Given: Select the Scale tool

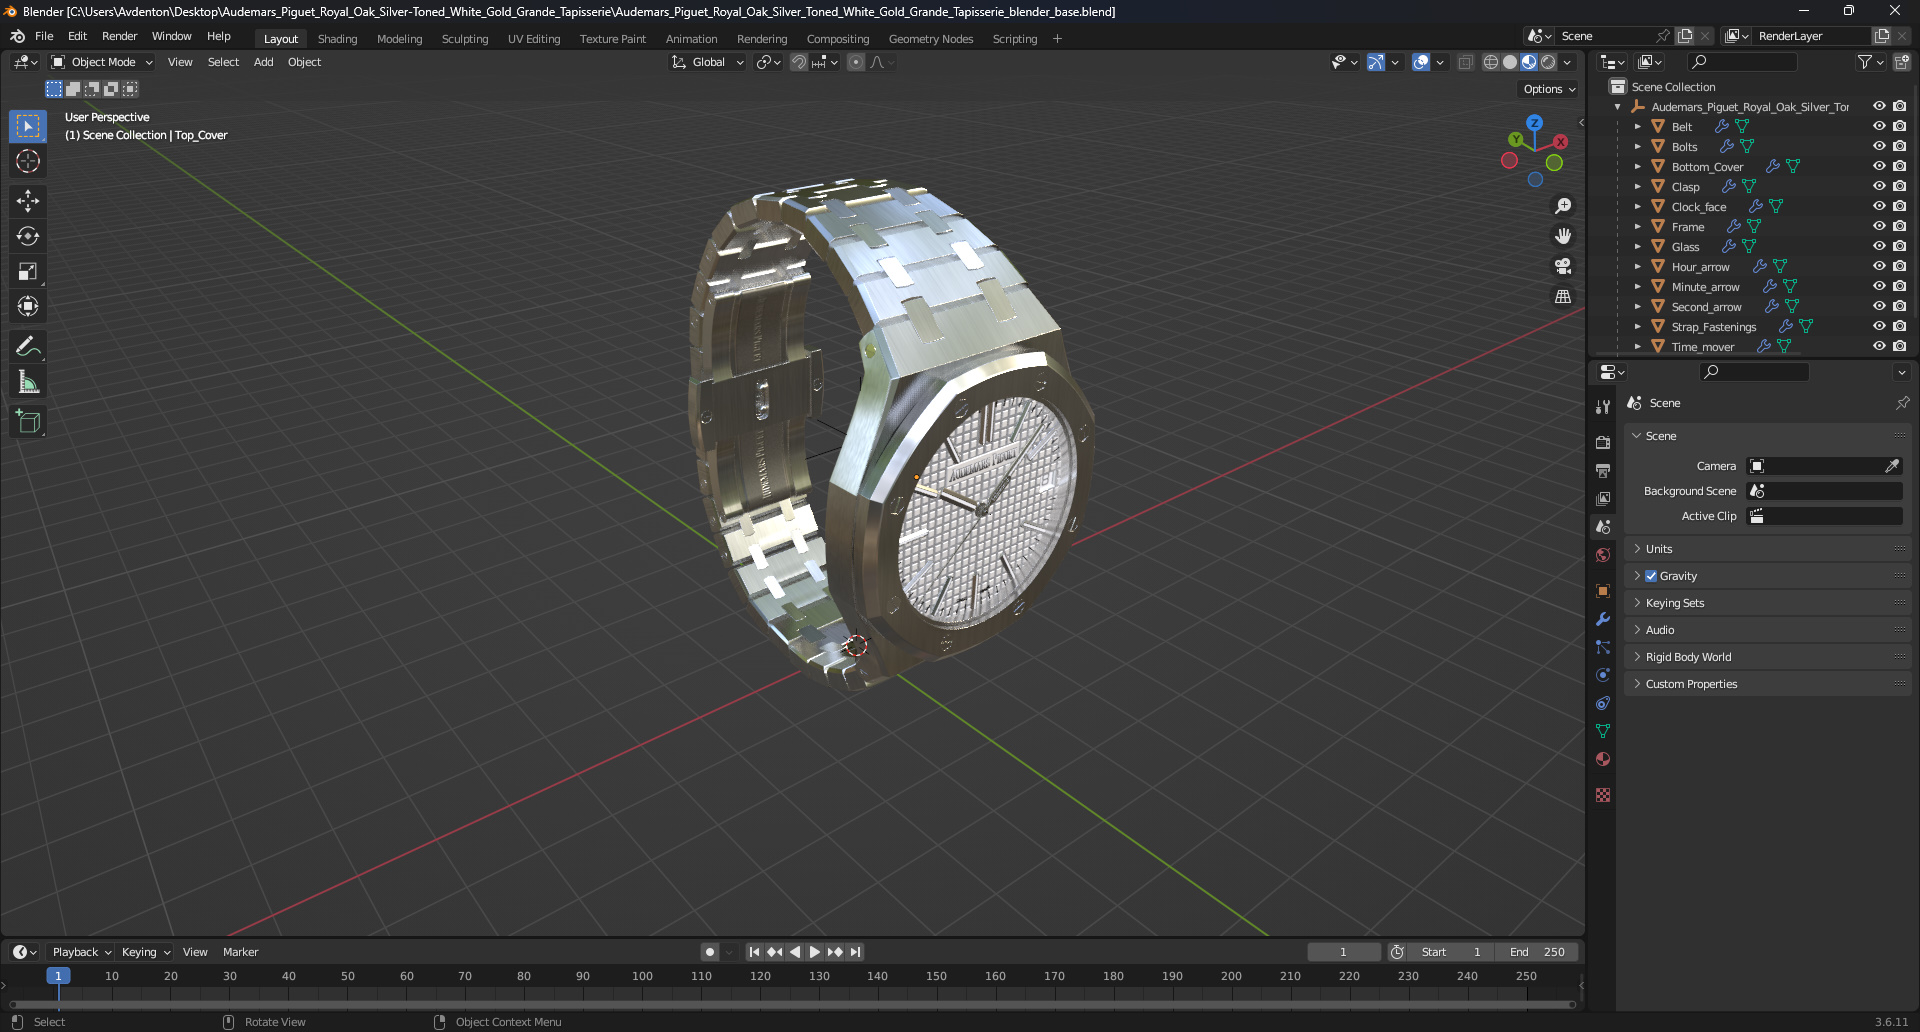Looking at the screenshot, I should (x=28, y=271).
